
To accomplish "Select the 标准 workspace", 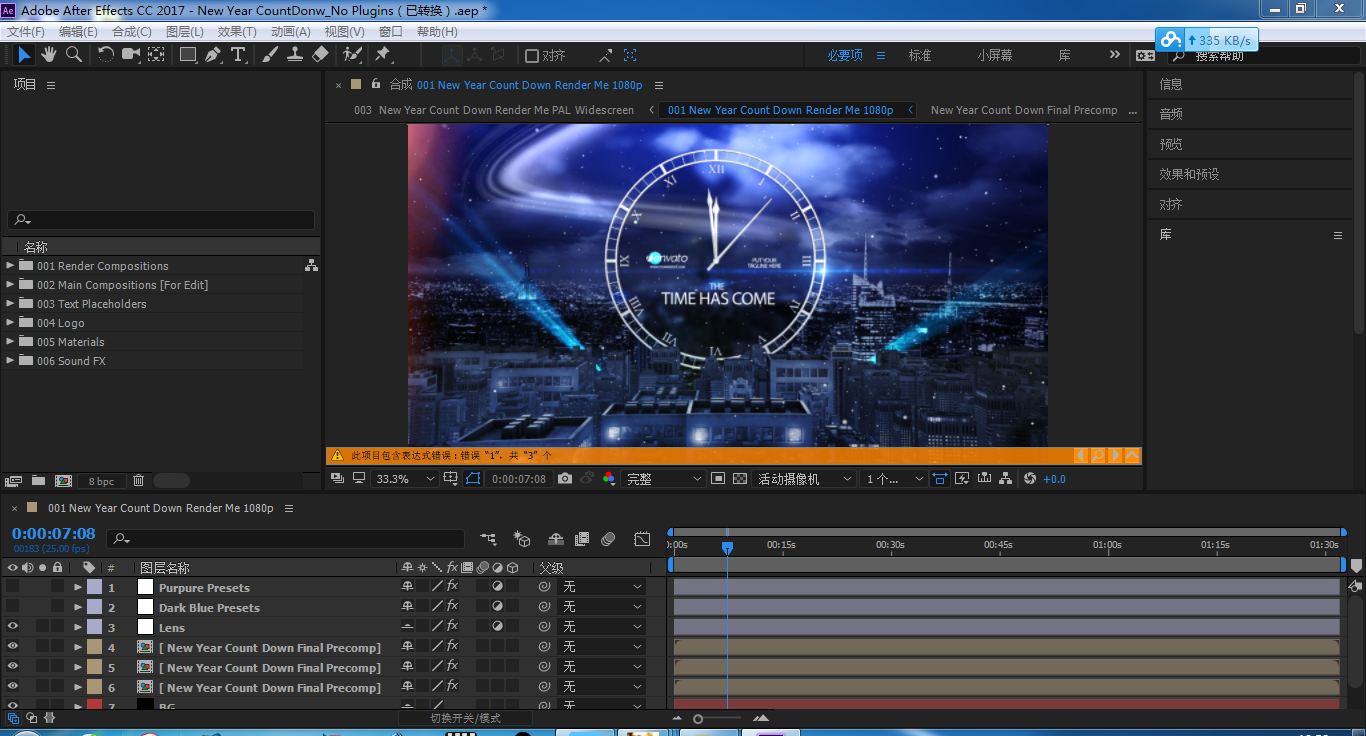I will click(920, 56).
